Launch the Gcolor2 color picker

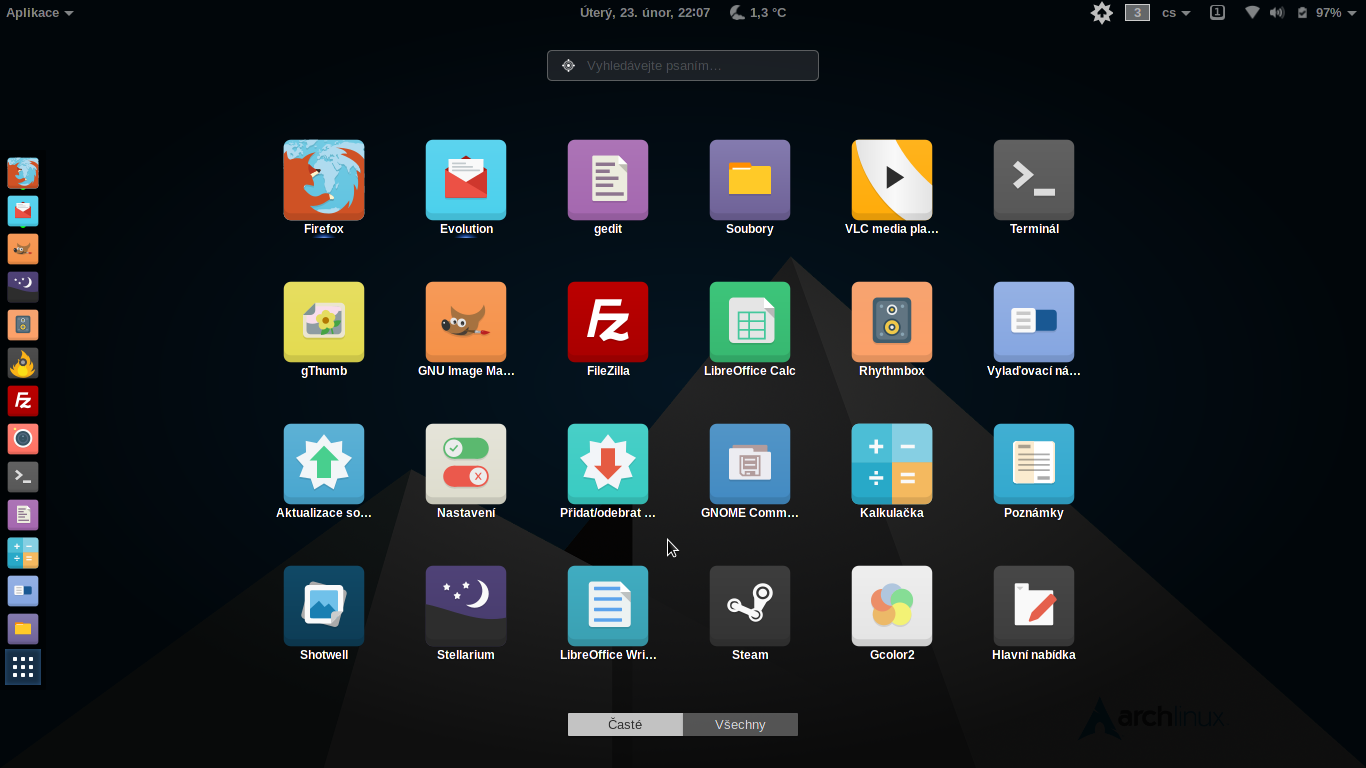(892, 607)
